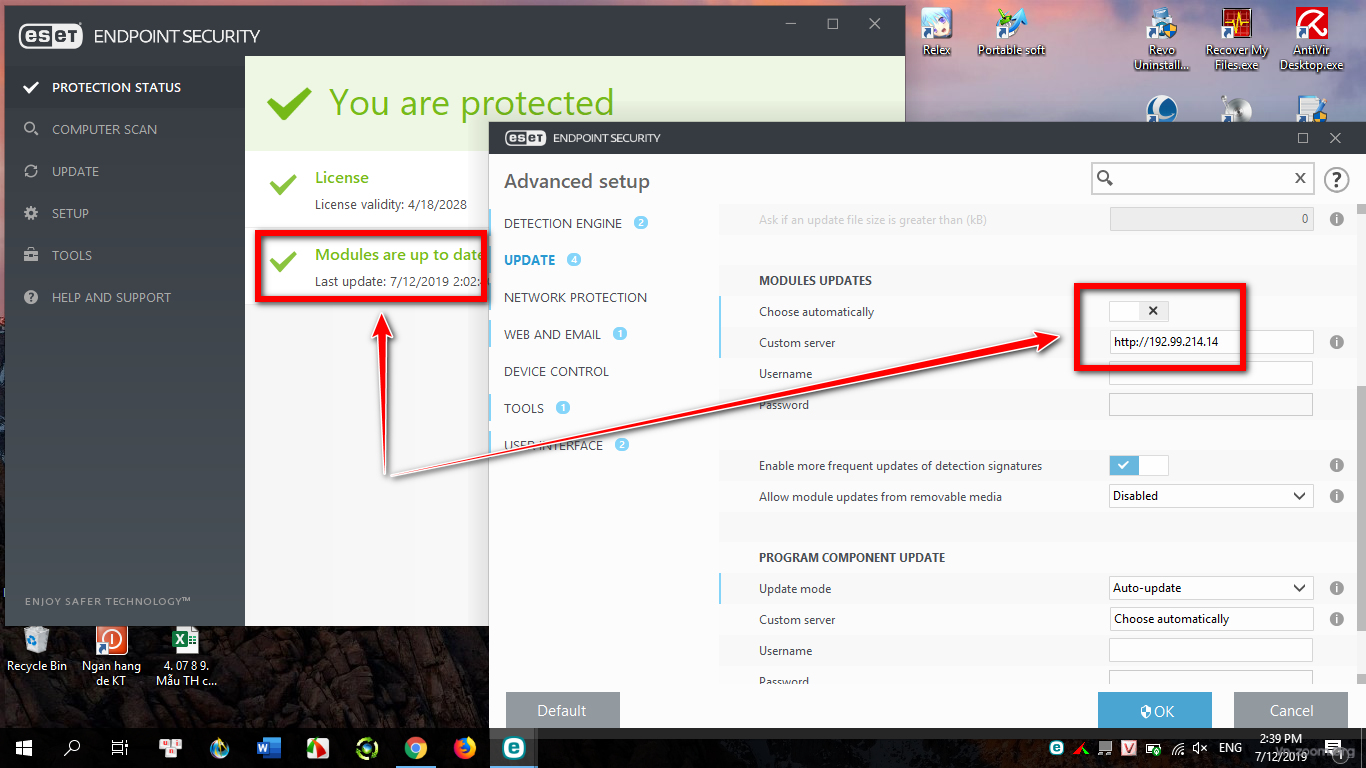The height and width of the screenshot is (768, 1366).
Task: Enable the Choose automatically toggle
Action: point(1139,311)
